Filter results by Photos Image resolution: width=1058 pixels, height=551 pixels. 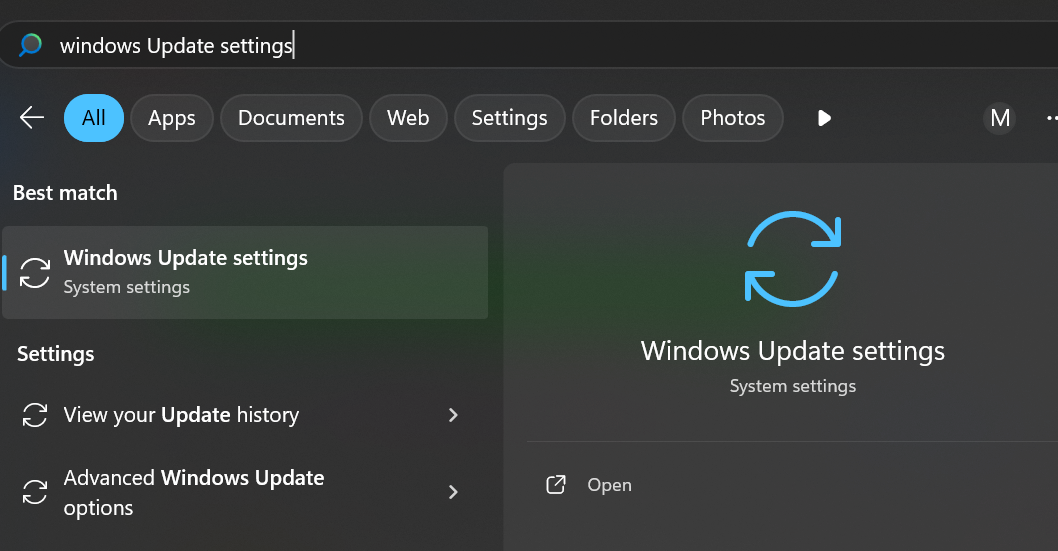pos(732,118)
